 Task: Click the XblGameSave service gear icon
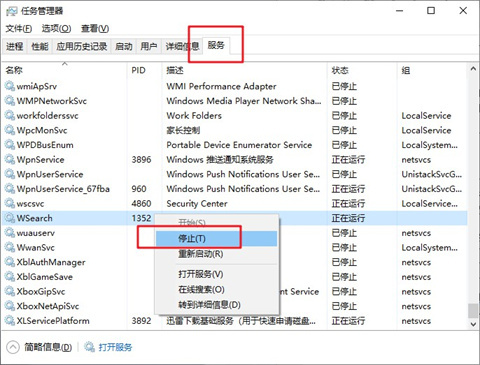click(x=10, y=277)
